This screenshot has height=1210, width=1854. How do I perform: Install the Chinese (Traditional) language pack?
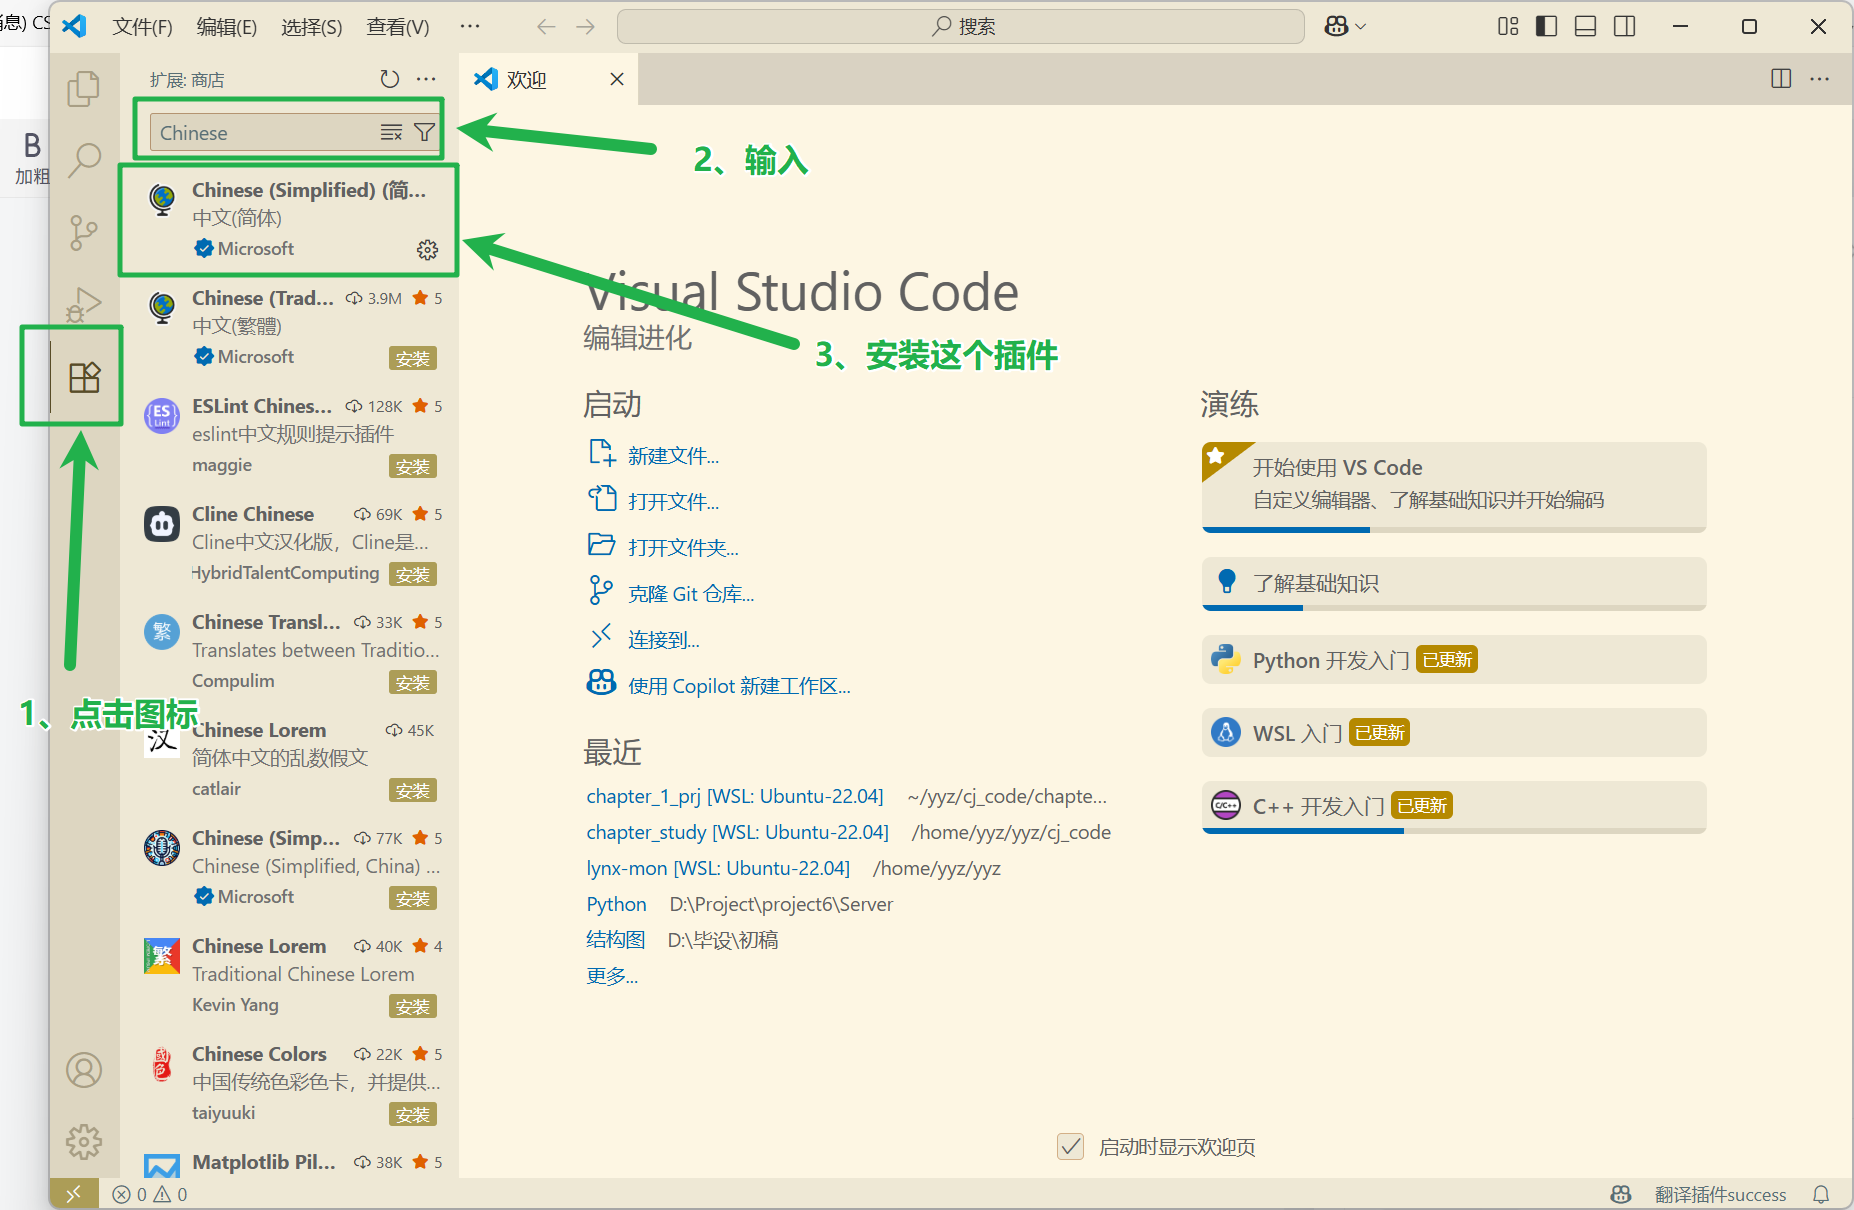click(x=412, y=358)
